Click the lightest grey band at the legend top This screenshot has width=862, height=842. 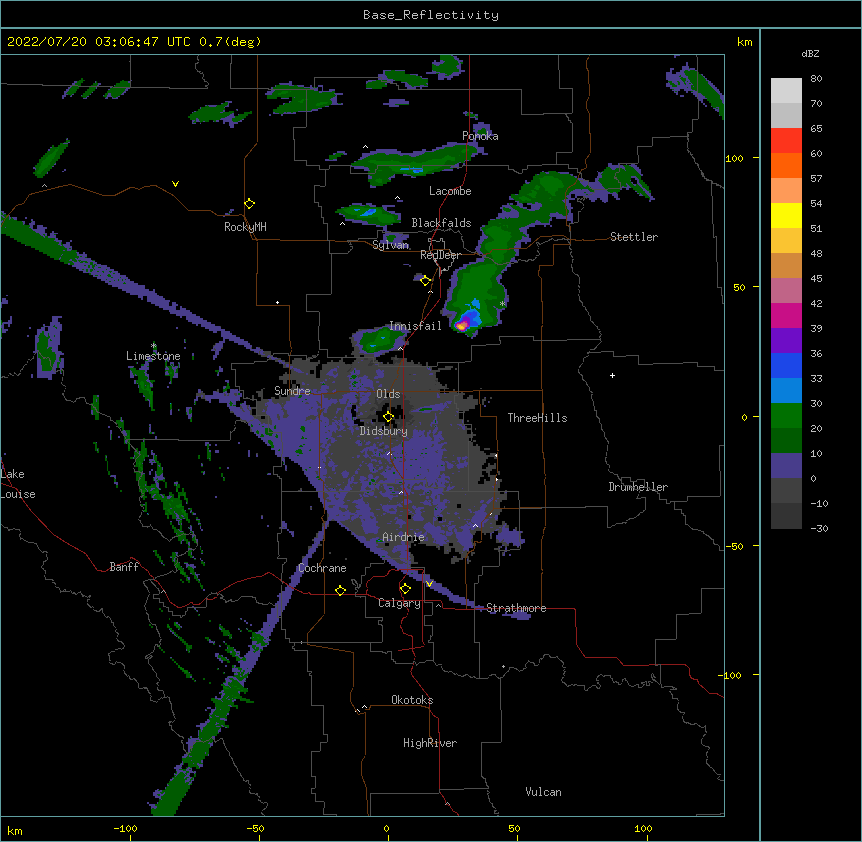[786, 91]
